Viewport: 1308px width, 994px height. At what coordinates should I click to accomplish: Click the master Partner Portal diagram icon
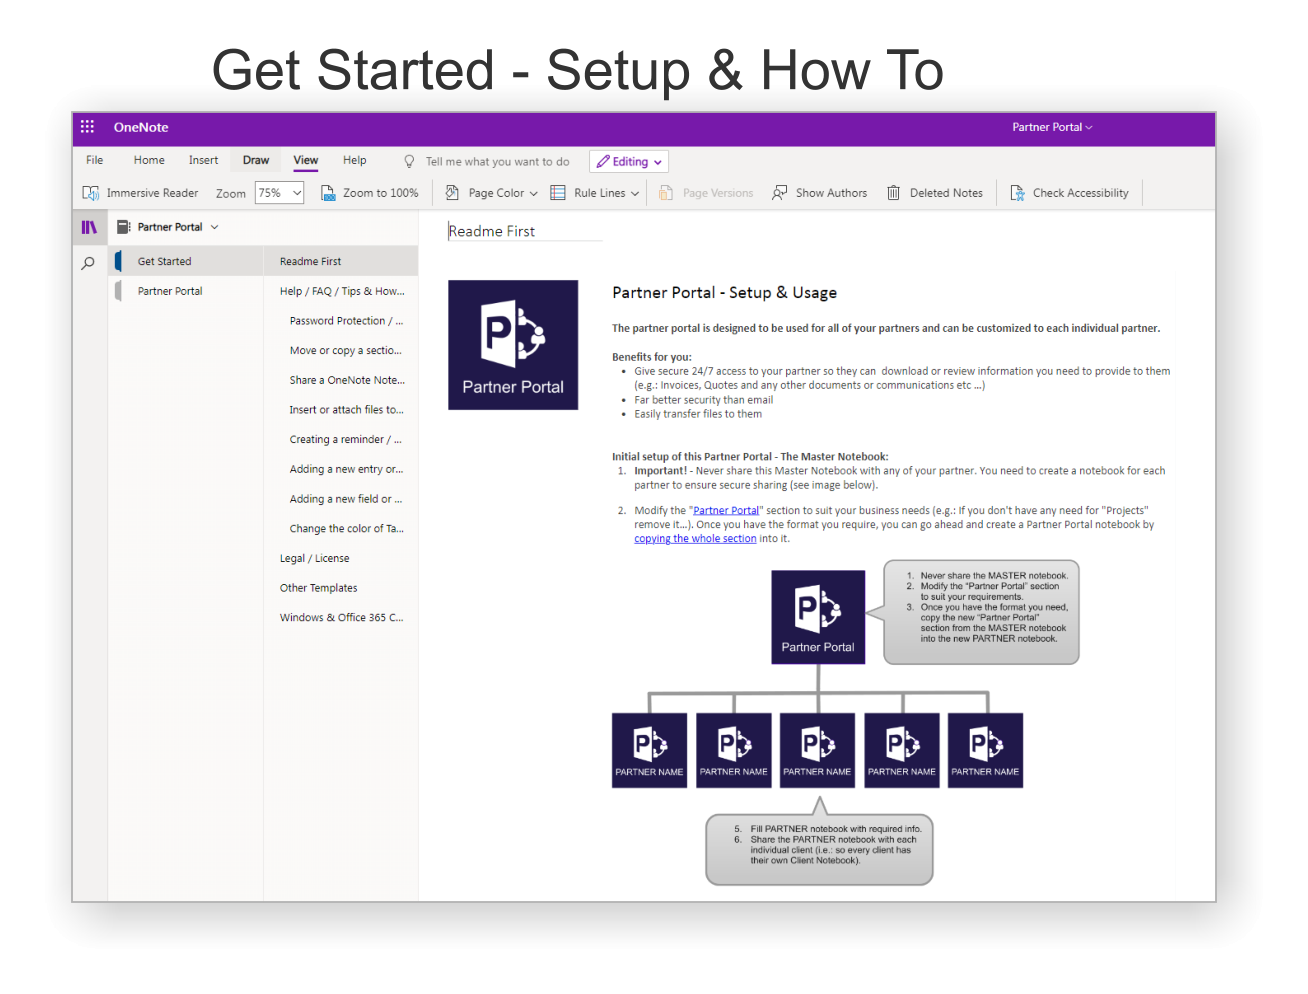pos(818,617)
